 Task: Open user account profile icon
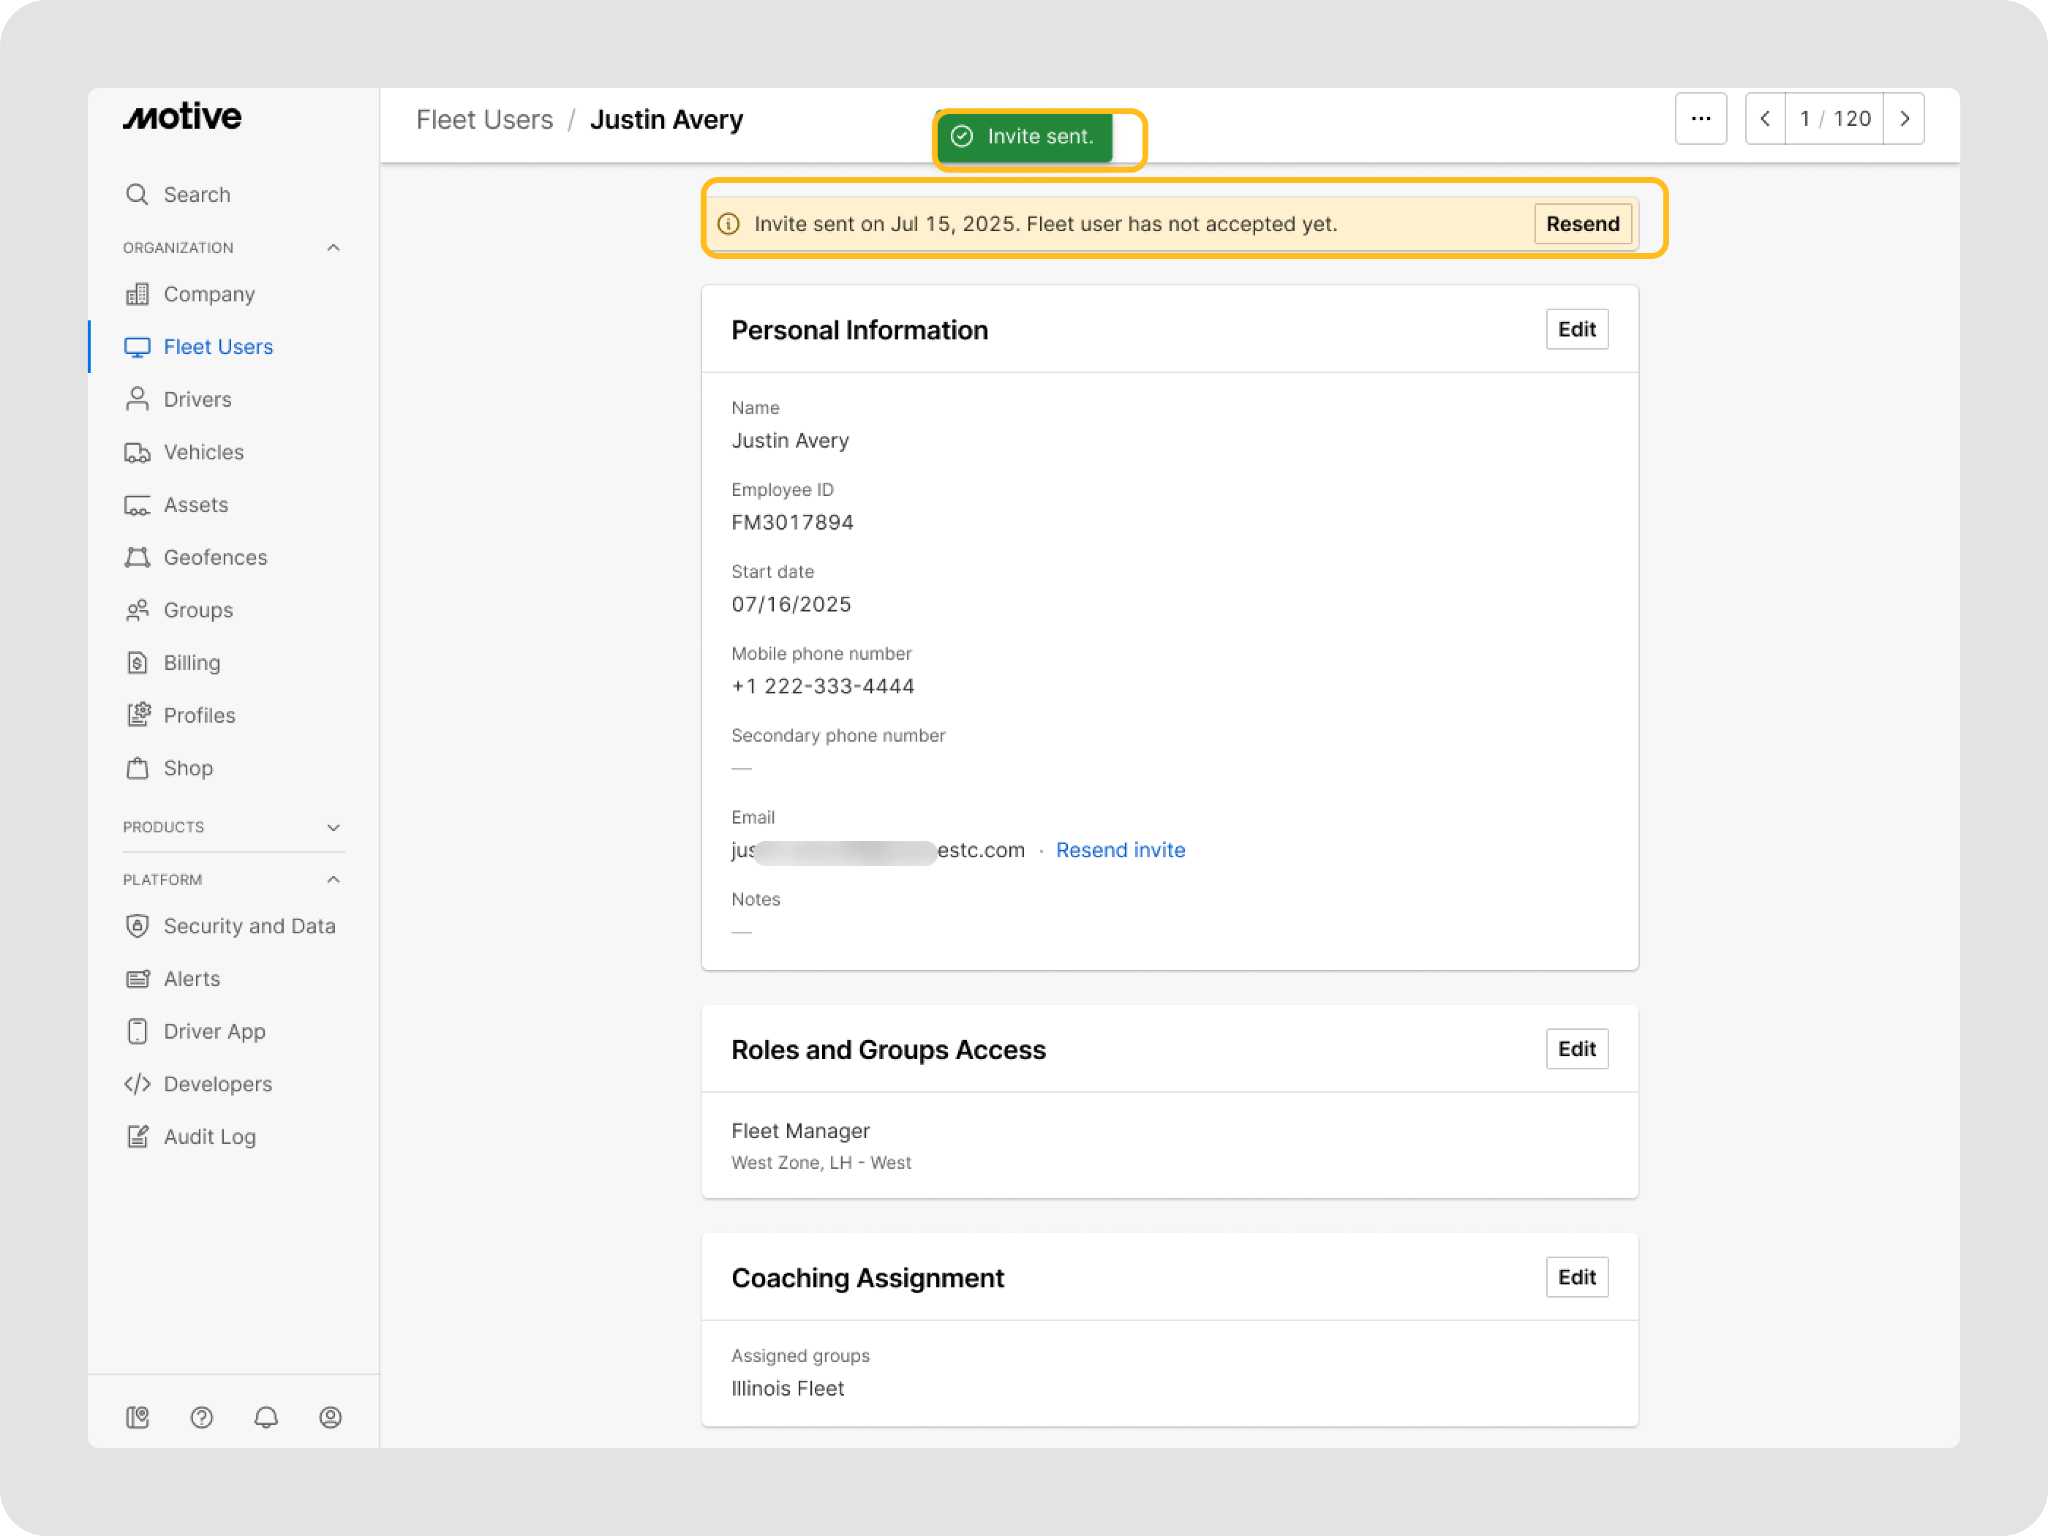click(330, 1417)
